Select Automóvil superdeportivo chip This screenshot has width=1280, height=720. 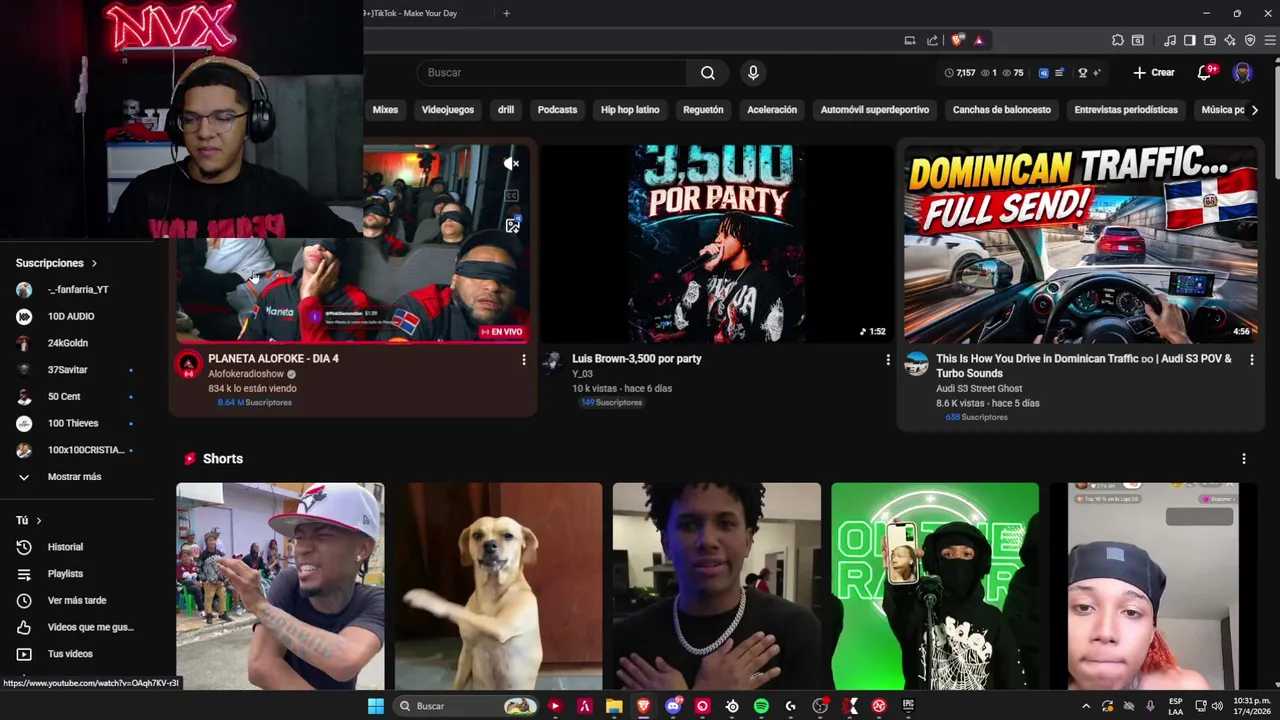[875, 110]
